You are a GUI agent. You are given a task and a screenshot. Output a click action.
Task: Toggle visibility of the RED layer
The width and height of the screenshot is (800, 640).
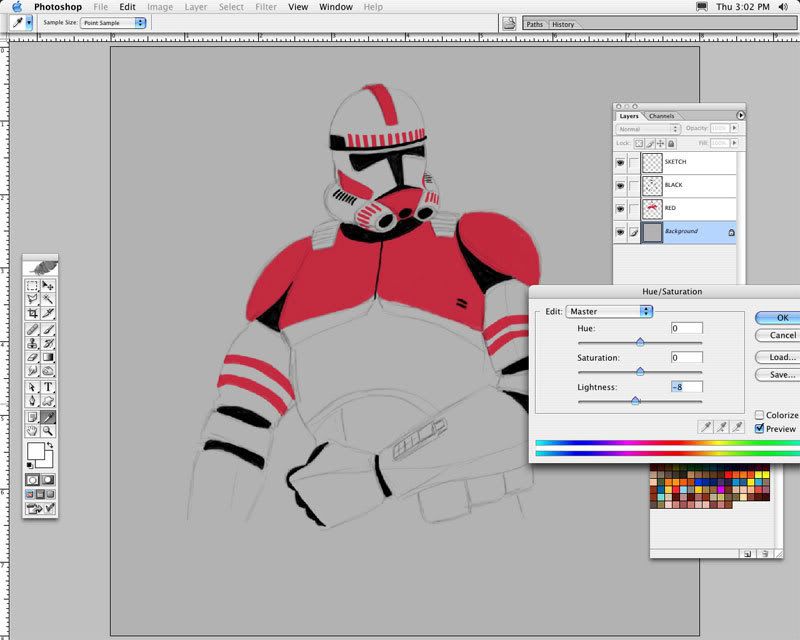620,209
